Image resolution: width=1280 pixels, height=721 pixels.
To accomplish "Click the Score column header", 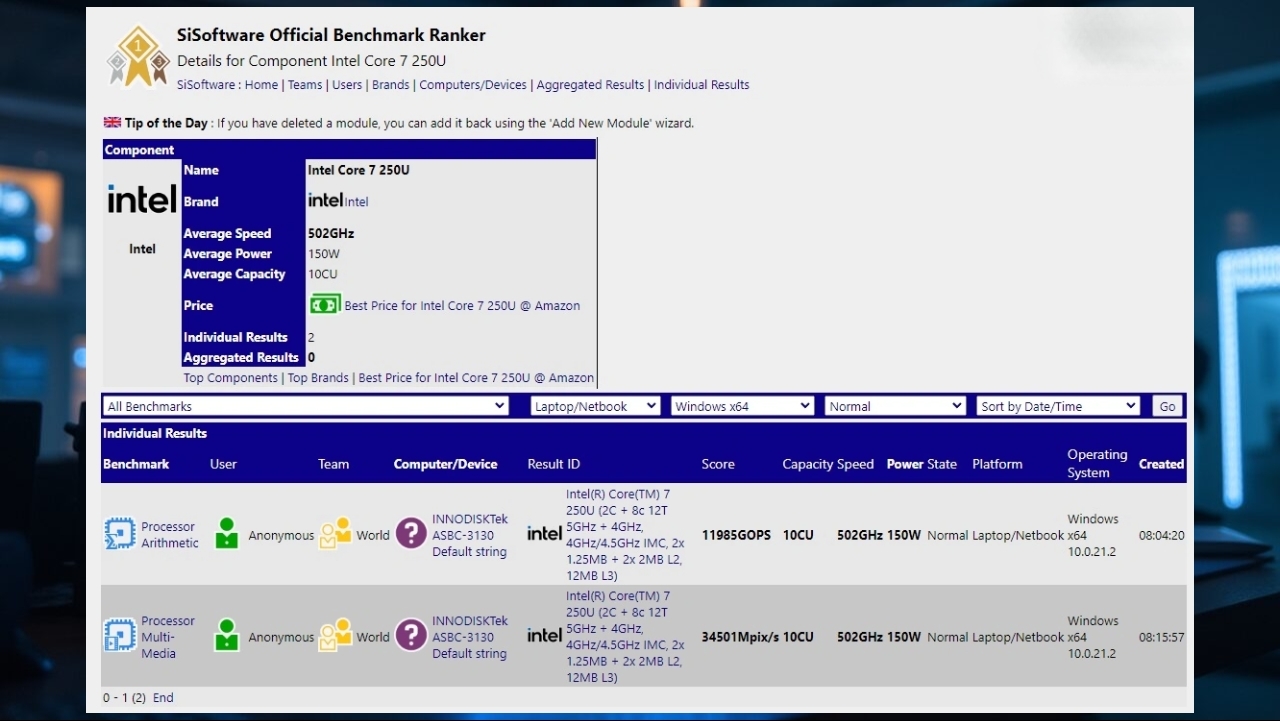I will pyautogui.click(x=718, y=464).
